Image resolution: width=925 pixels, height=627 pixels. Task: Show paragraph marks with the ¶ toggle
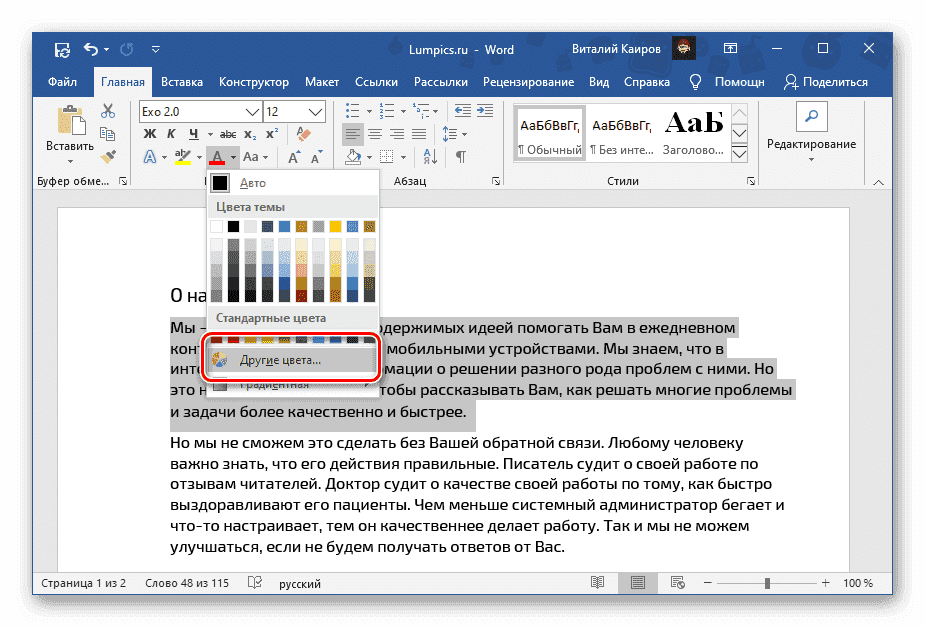460,157
